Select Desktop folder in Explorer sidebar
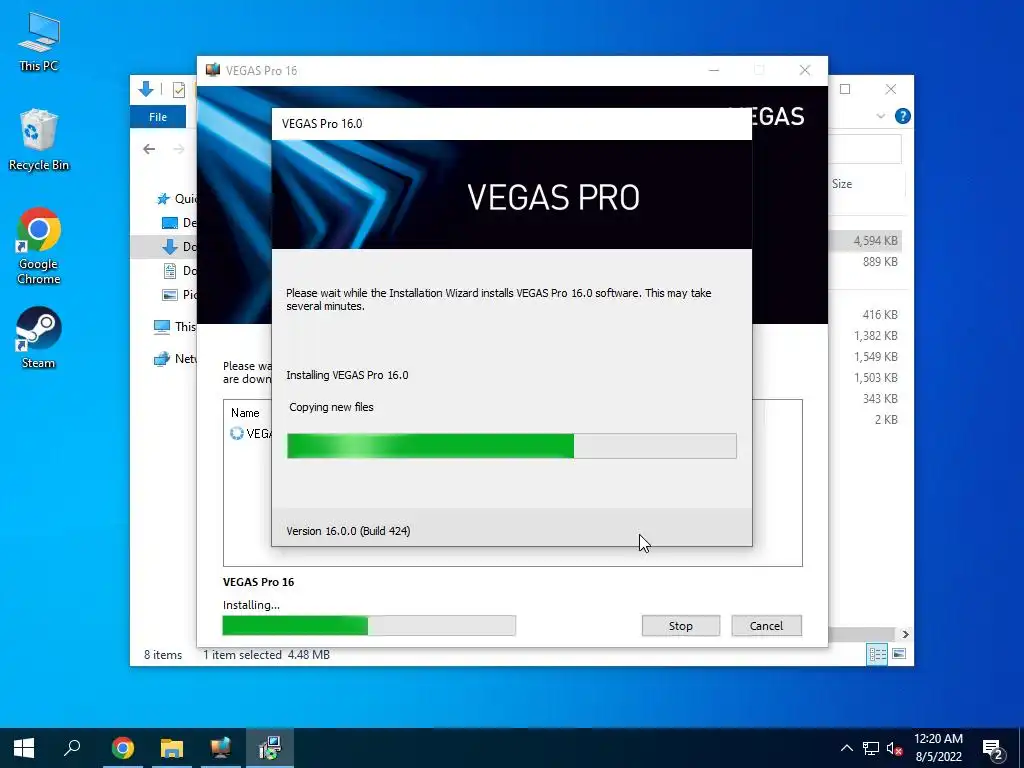Image resolution: width=1024 pixels, height=768 pixels. (179, 223)
